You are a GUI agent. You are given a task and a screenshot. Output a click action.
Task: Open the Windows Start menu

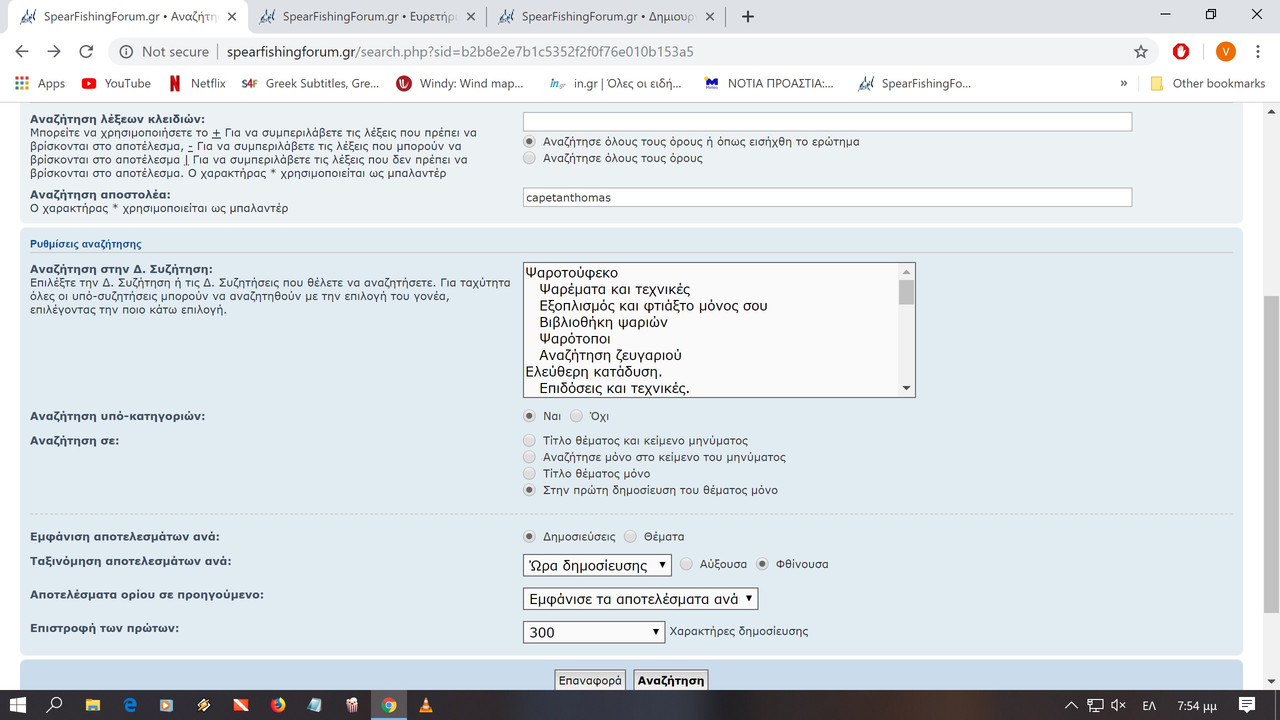18,705
